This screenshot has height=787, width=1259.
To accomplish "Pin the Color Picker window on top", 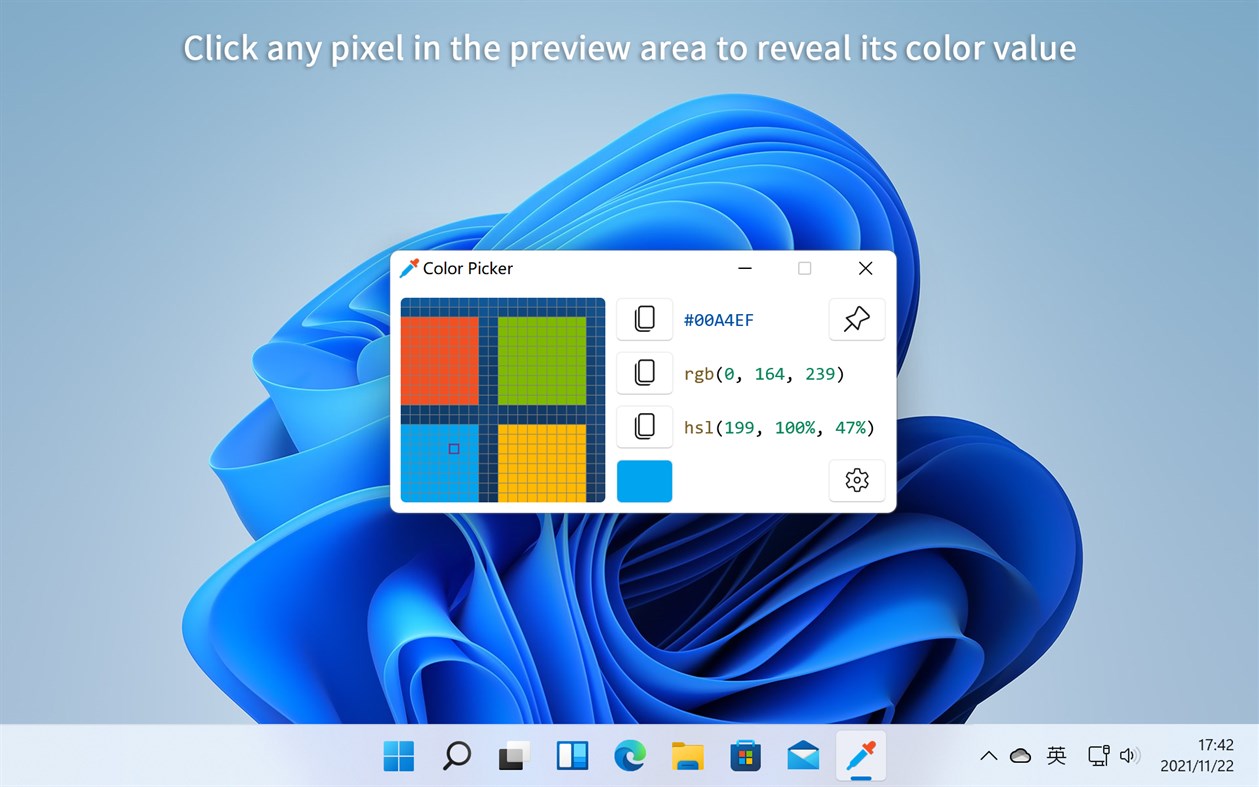I will click(x=857, y=319).
